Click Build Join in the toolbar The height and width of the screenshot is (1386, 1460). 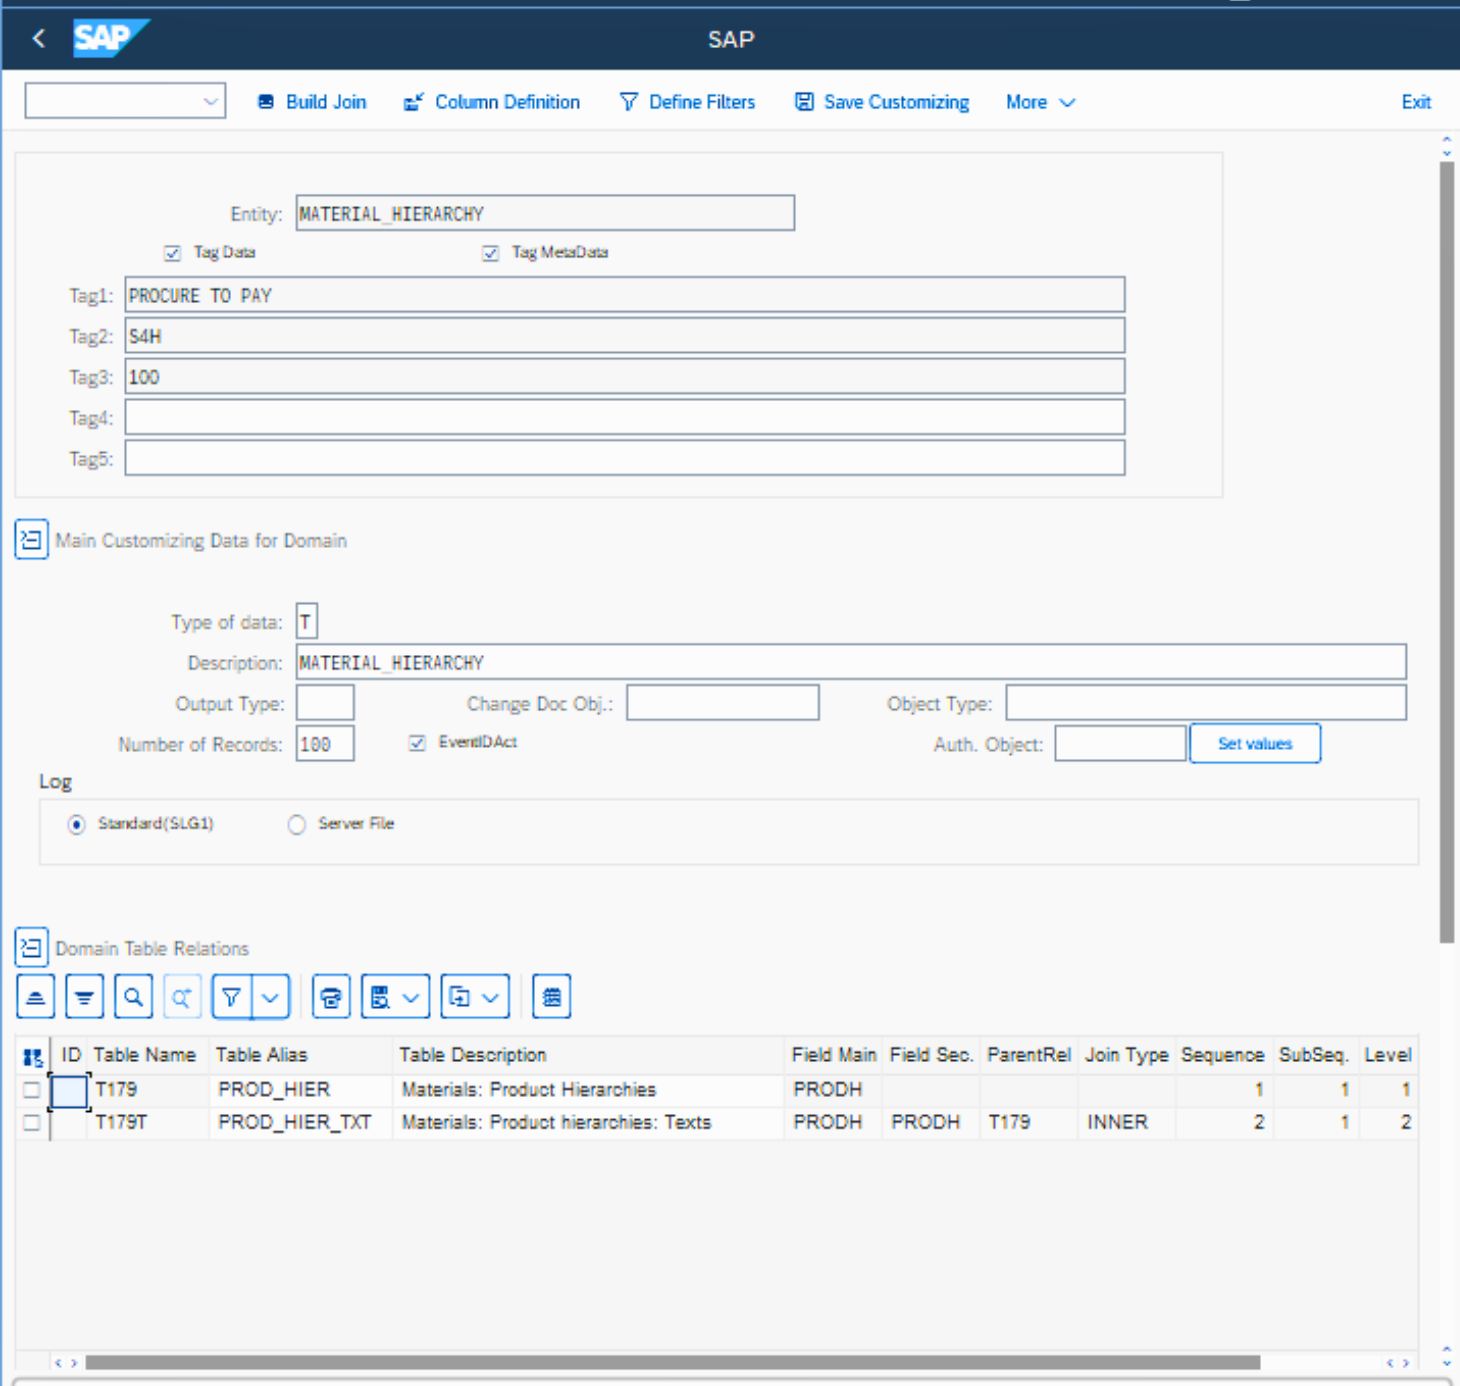312,102
